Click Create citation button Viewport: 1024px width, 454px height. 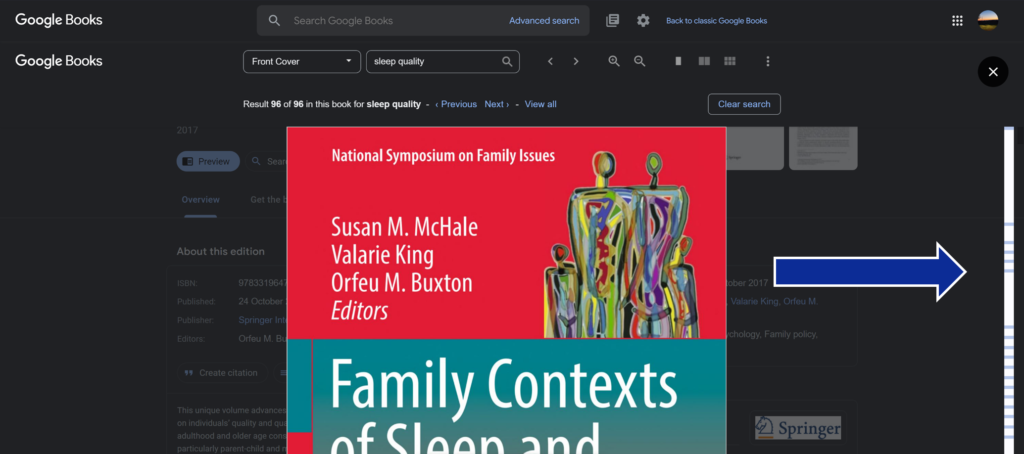(221, 373)
